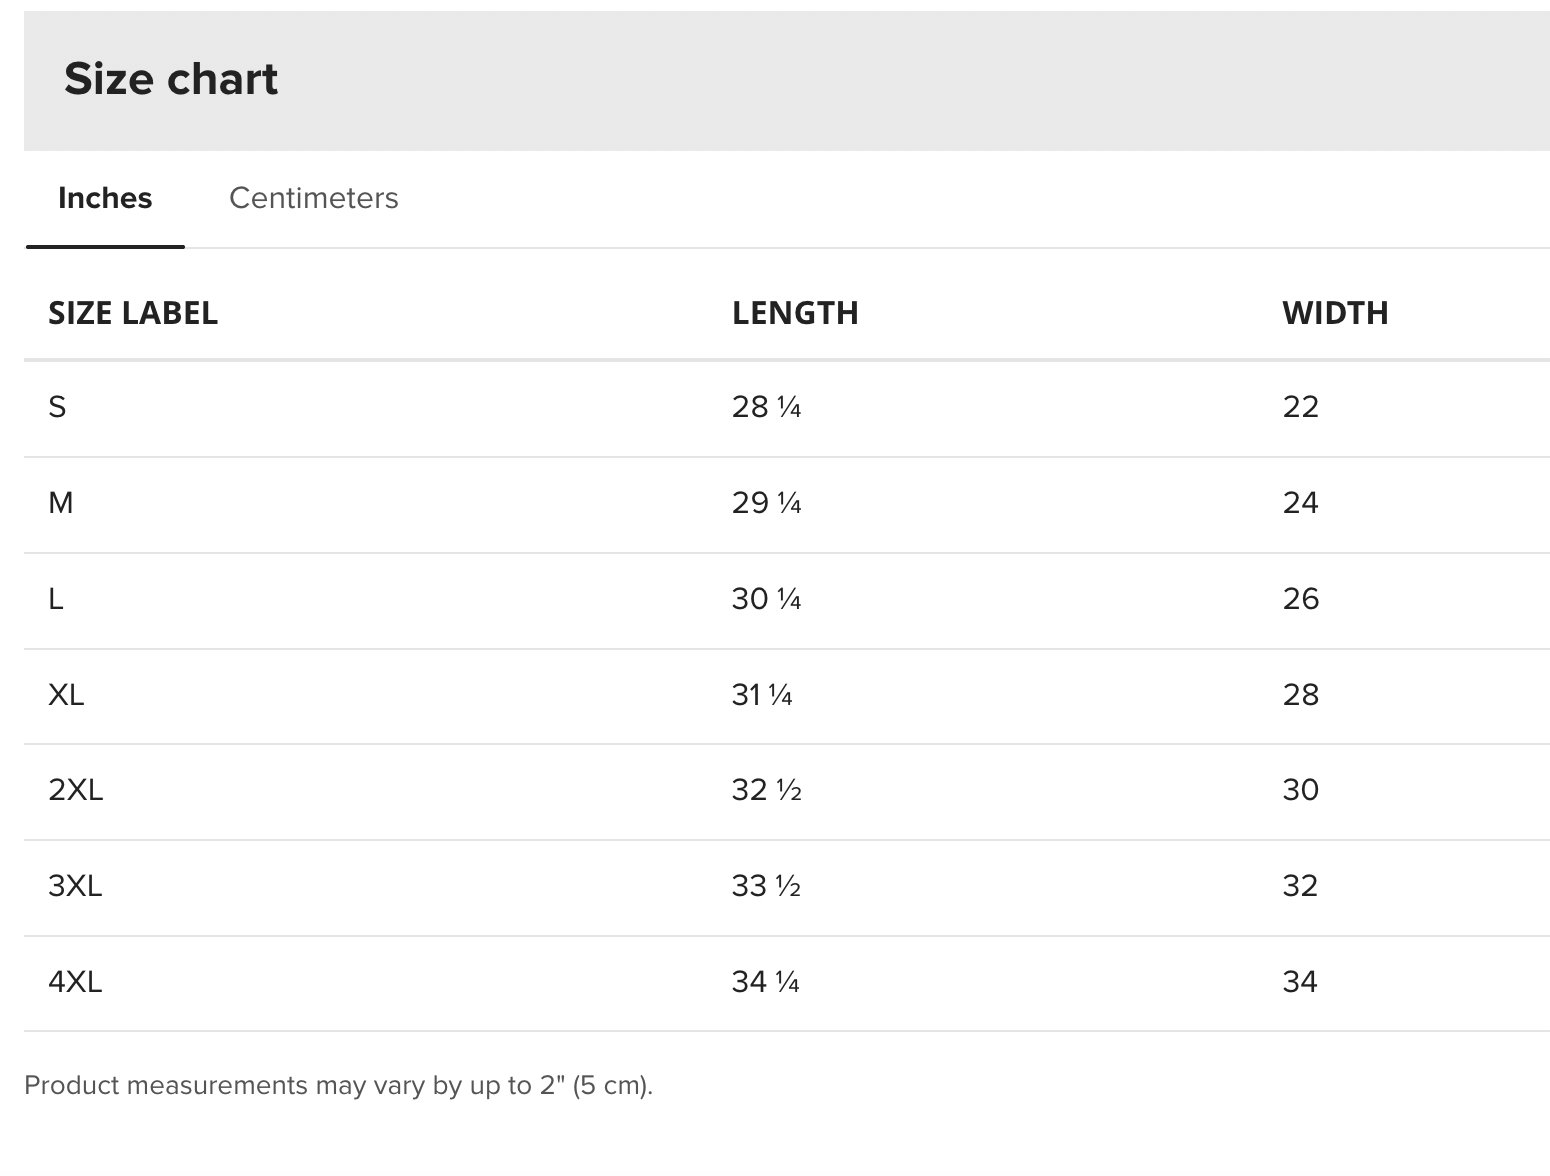Click the width value 28
Image resolution: width=1550 pixels, height=1176 pixels.
click(1300, 695)
